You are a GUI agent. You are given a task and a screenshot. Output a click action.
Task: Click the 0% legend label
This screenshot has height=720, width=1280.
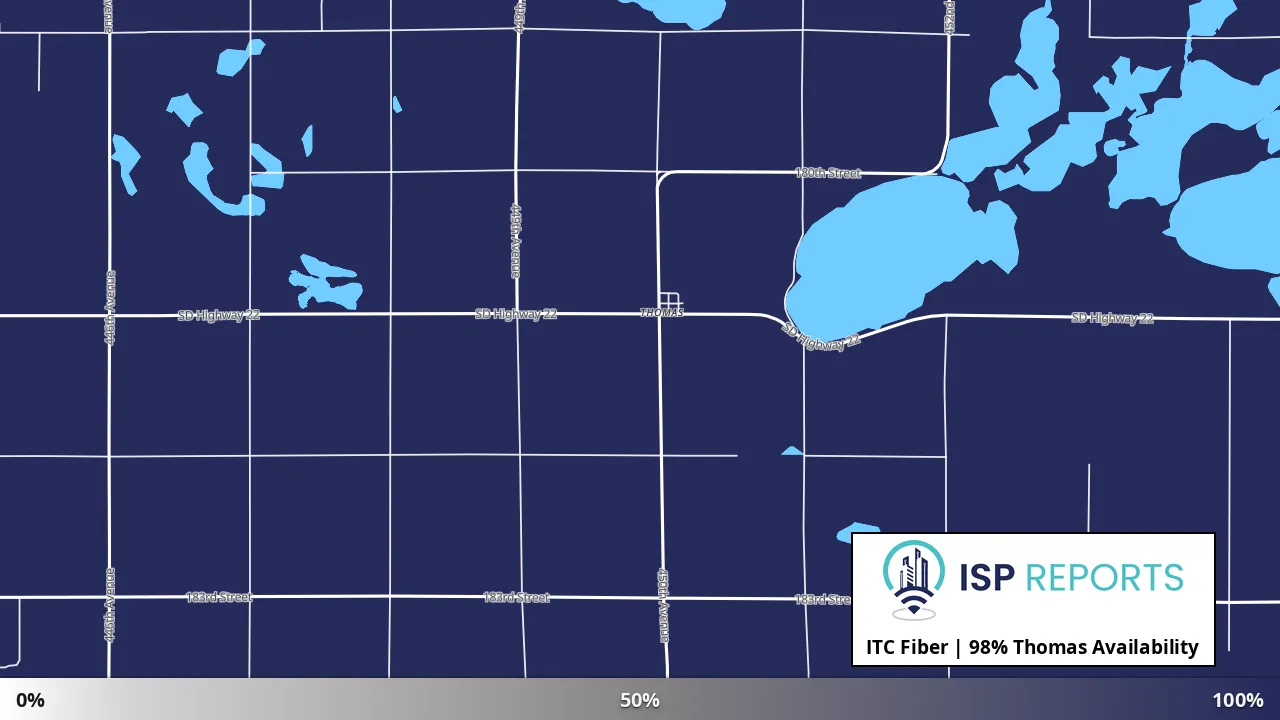[x=30, y=700]
